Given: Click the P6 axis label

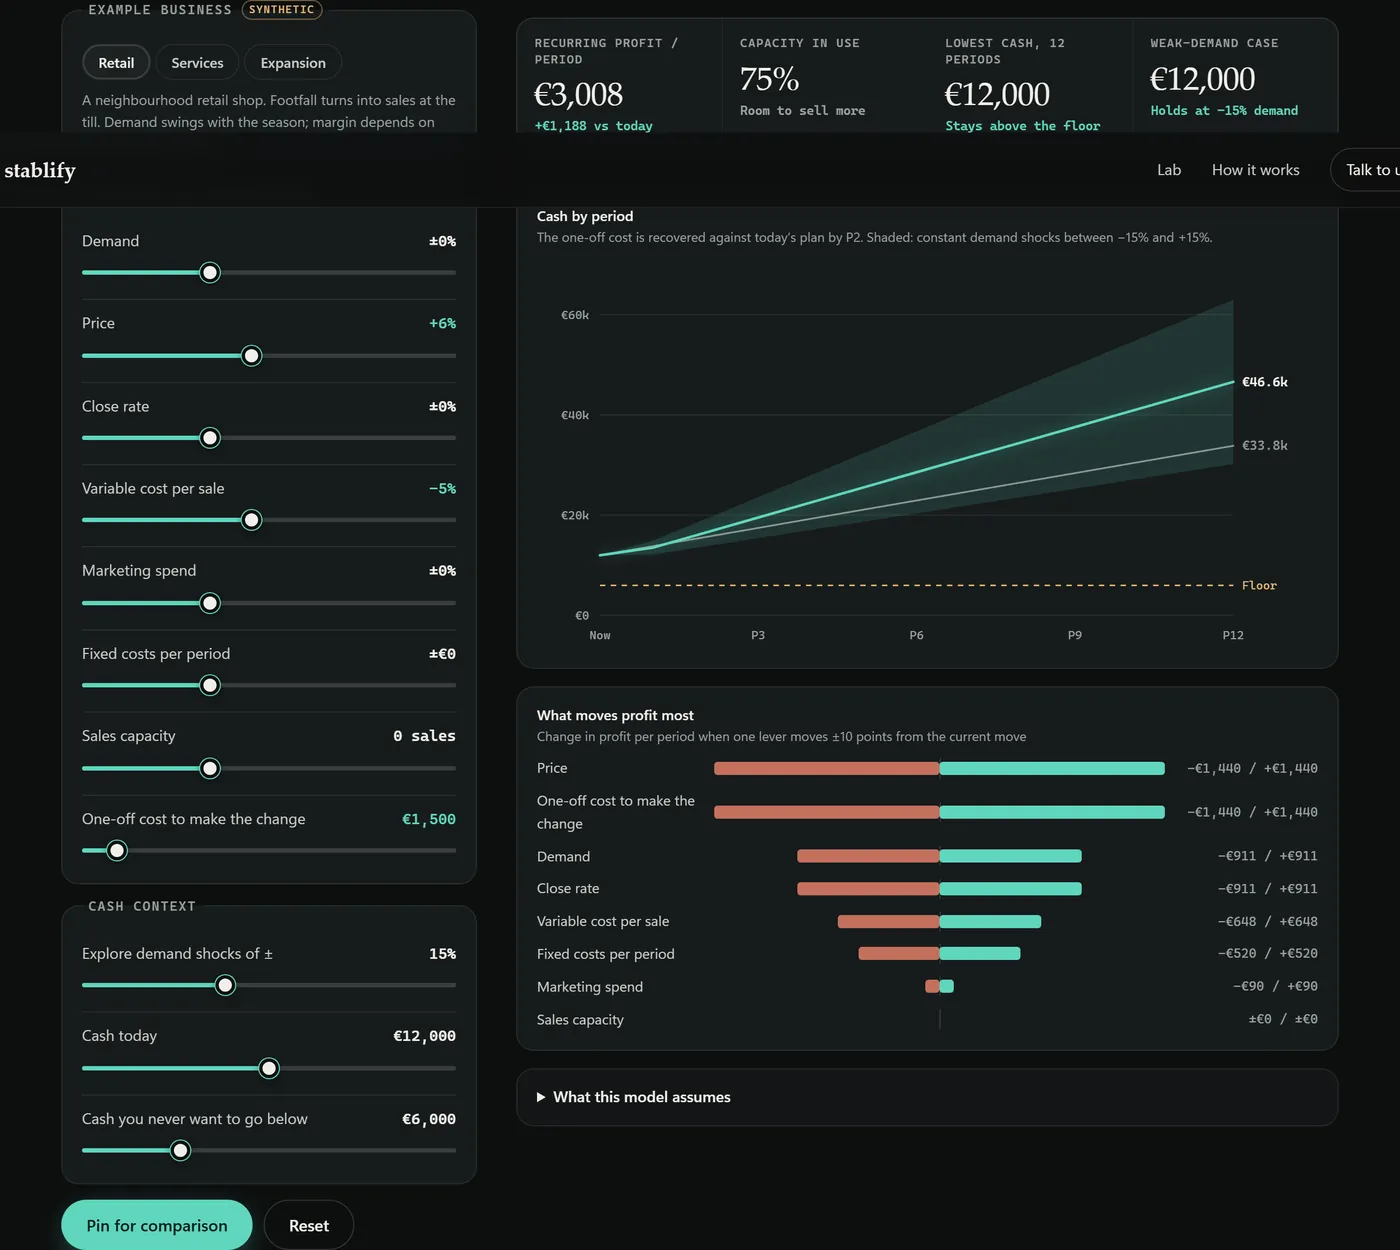Looking at the screenshot, I should 916,635.
